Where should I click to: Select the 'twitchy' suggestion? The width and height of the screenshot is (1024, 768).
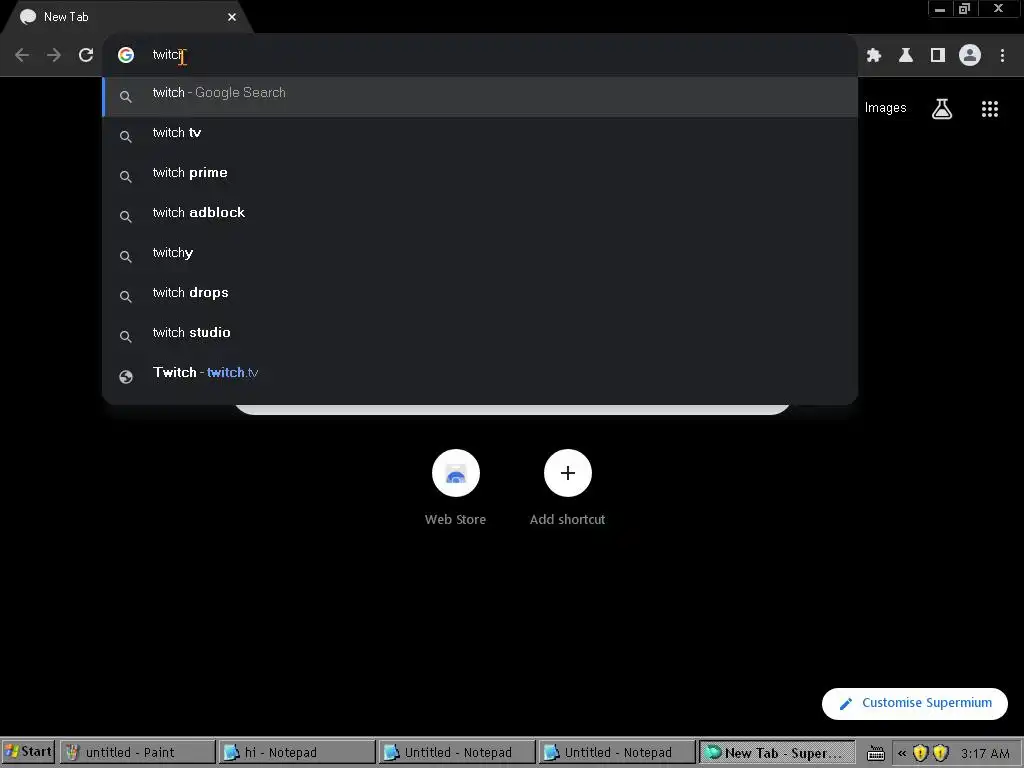(x=480, y=256)
